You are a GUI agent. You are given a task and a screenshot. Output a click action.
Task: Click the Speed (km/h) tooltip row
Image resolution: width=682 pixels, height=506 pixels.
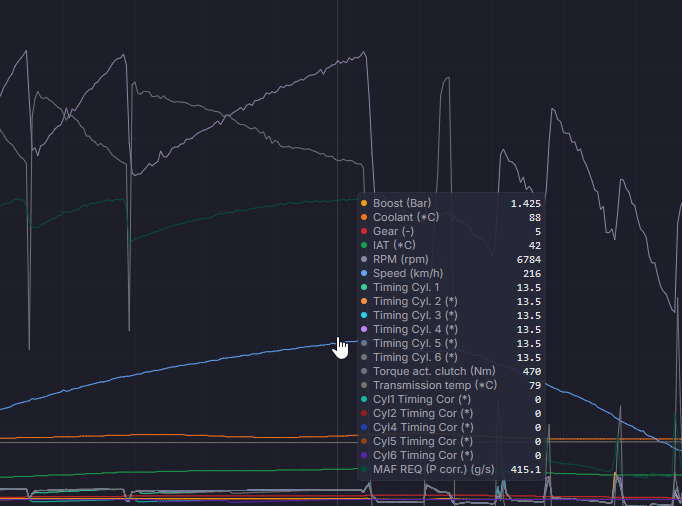(451, 273)
